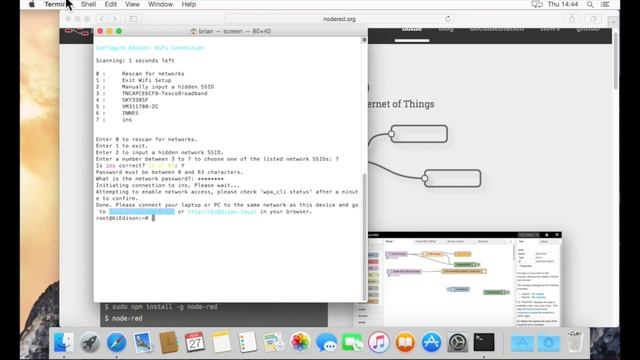640x360 pixels.
Task: Open Notes from the Dock
Action: coord(221,342)
